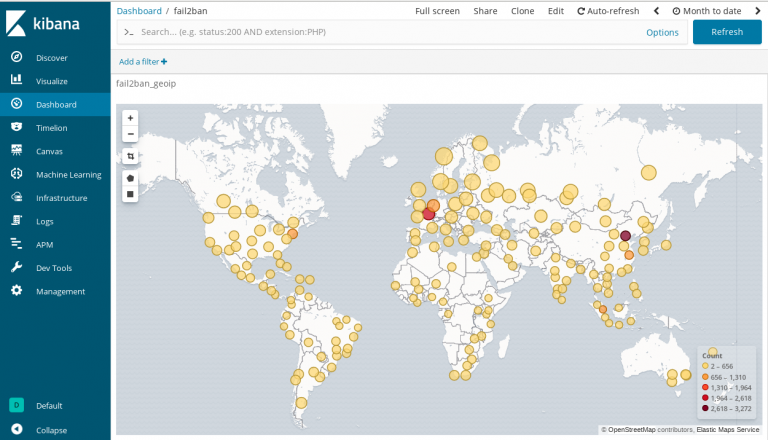This screenshot has height=440, width=768.
Task: Click the Canvas sidebar icon
Action: 16,151
